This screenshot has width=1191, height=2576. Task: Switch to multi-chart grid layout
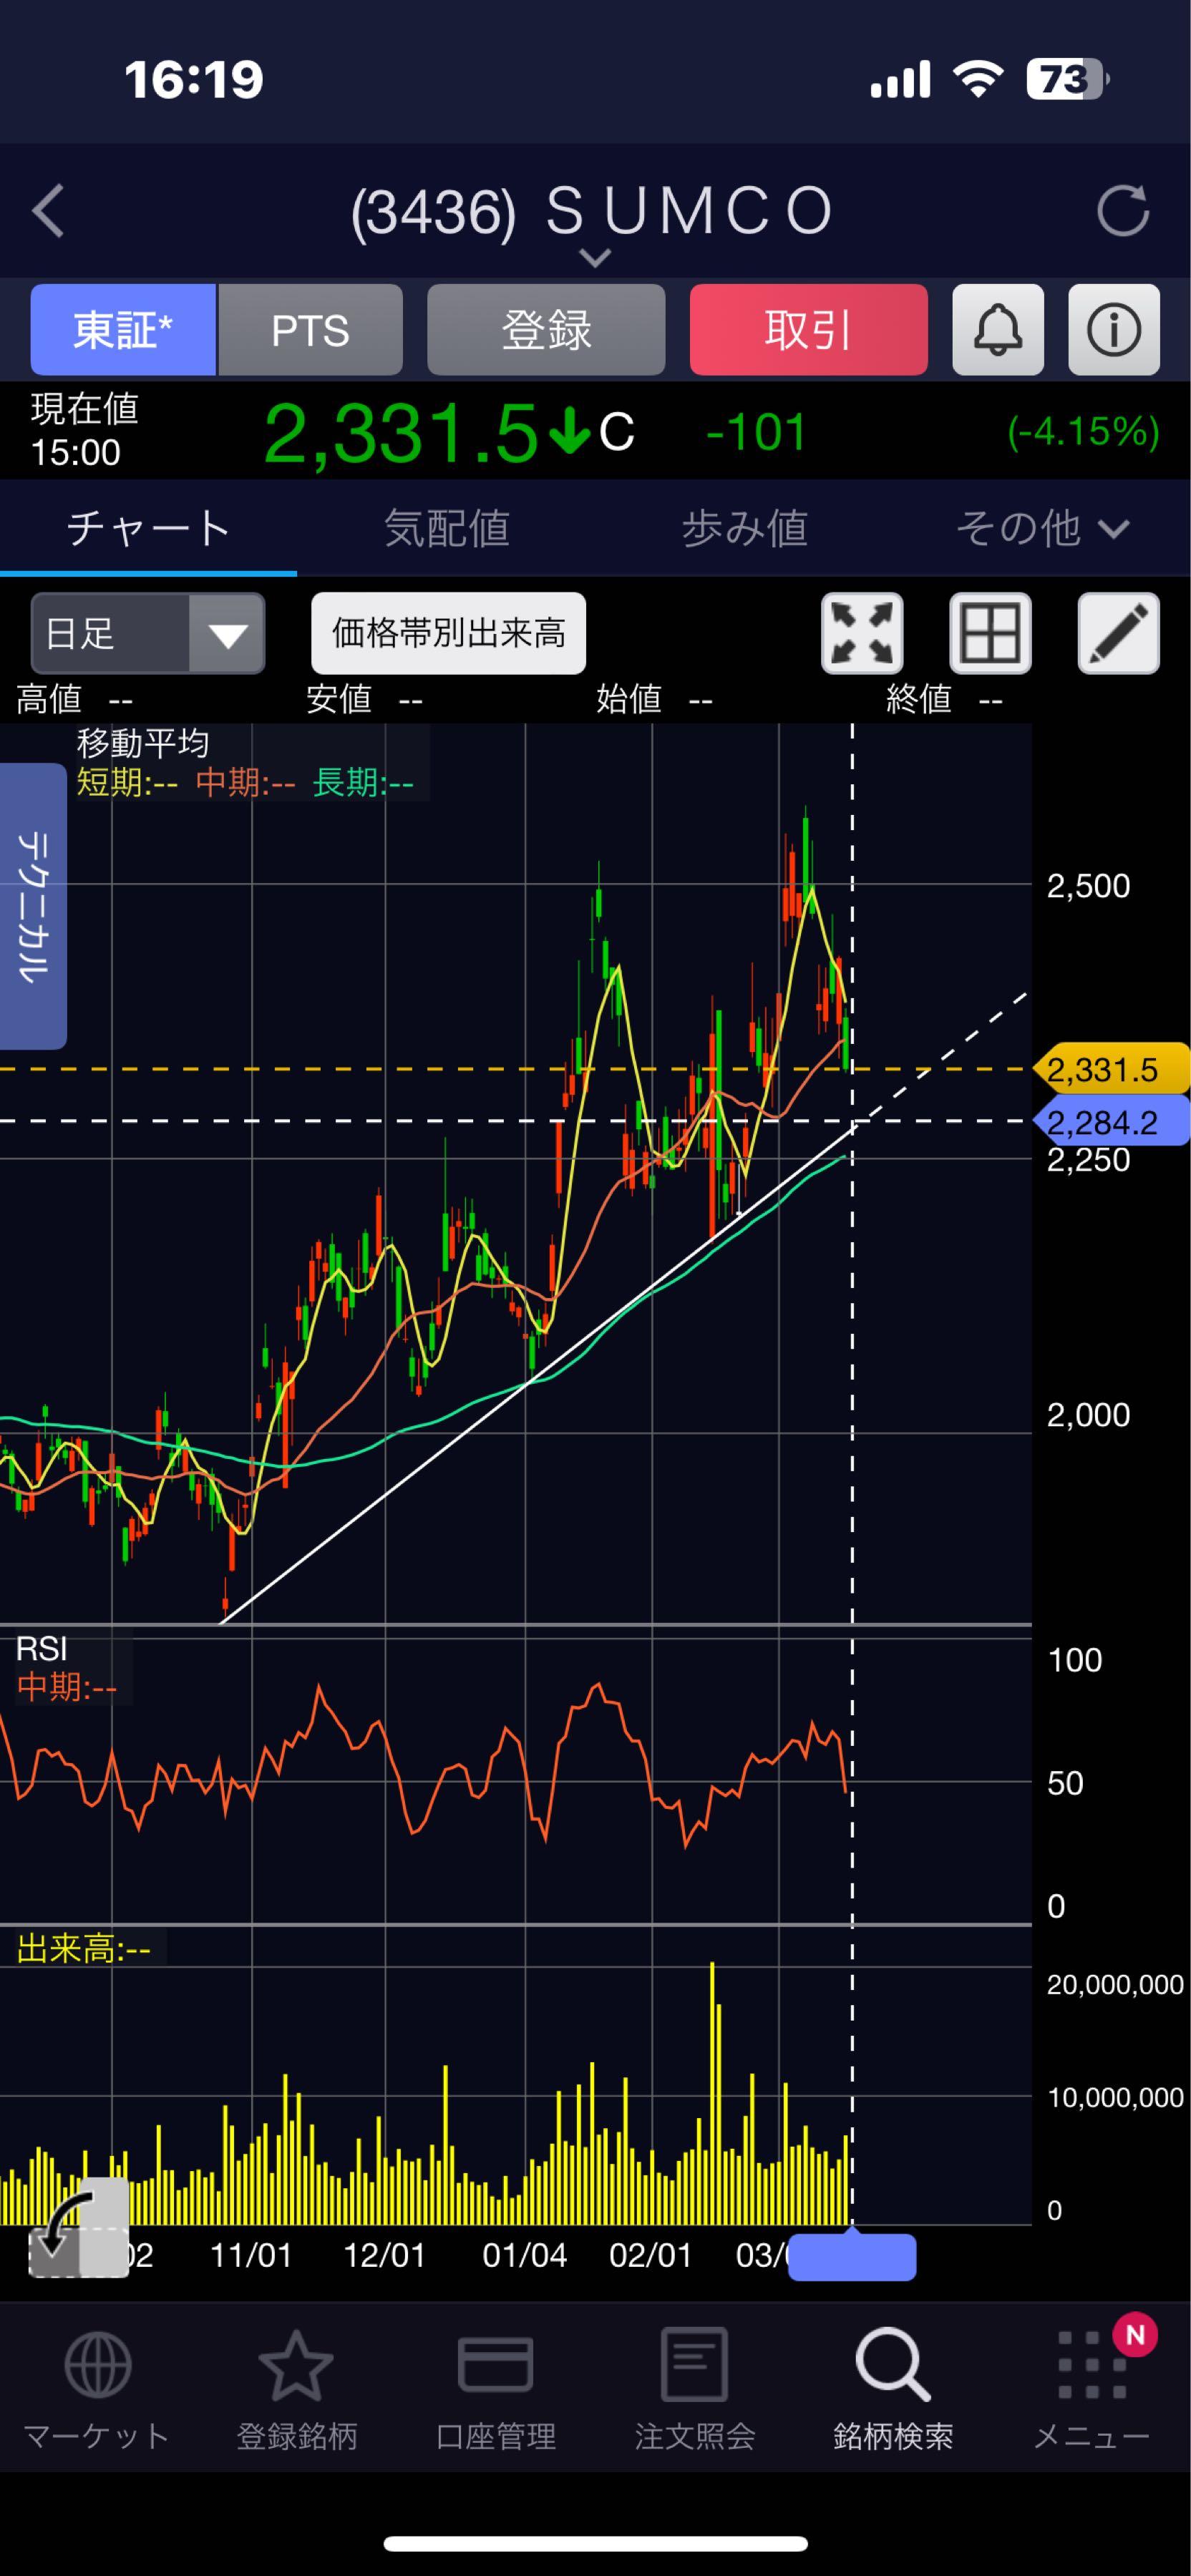coord(989,633)
